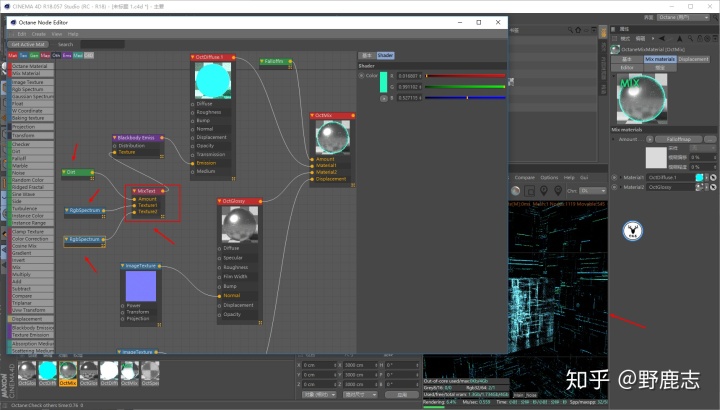Viewport: 720px width, 410px height.
Task: Click the green Color swatch in Shader
Action: (x=383, y=82)
